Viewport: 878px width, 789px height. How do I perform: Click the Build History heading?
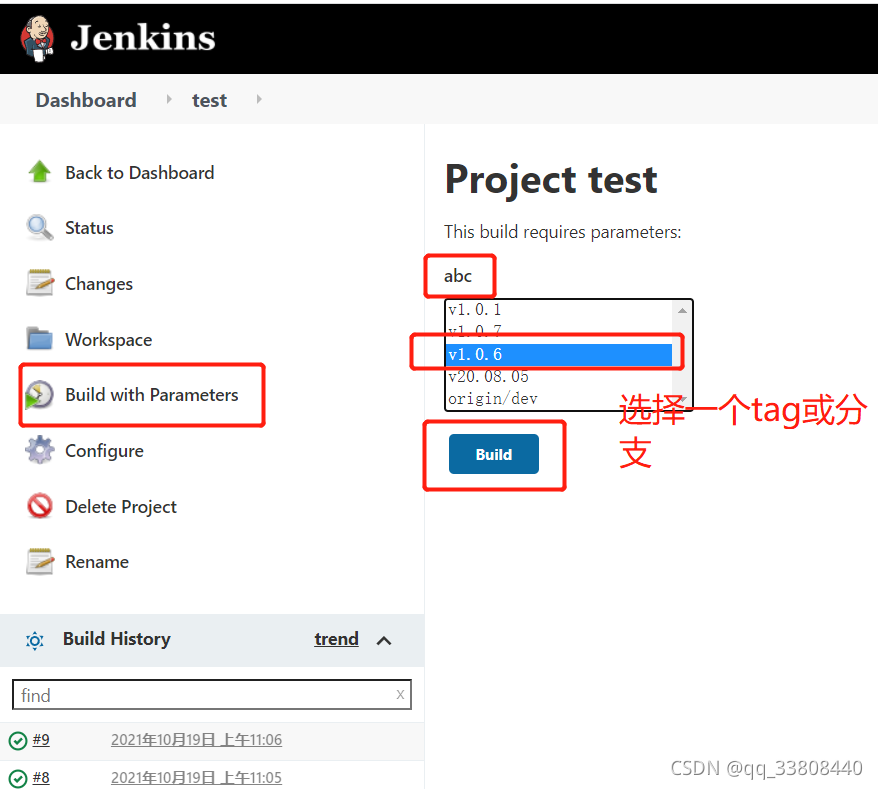pyautogui.click(x=116, y=639)
